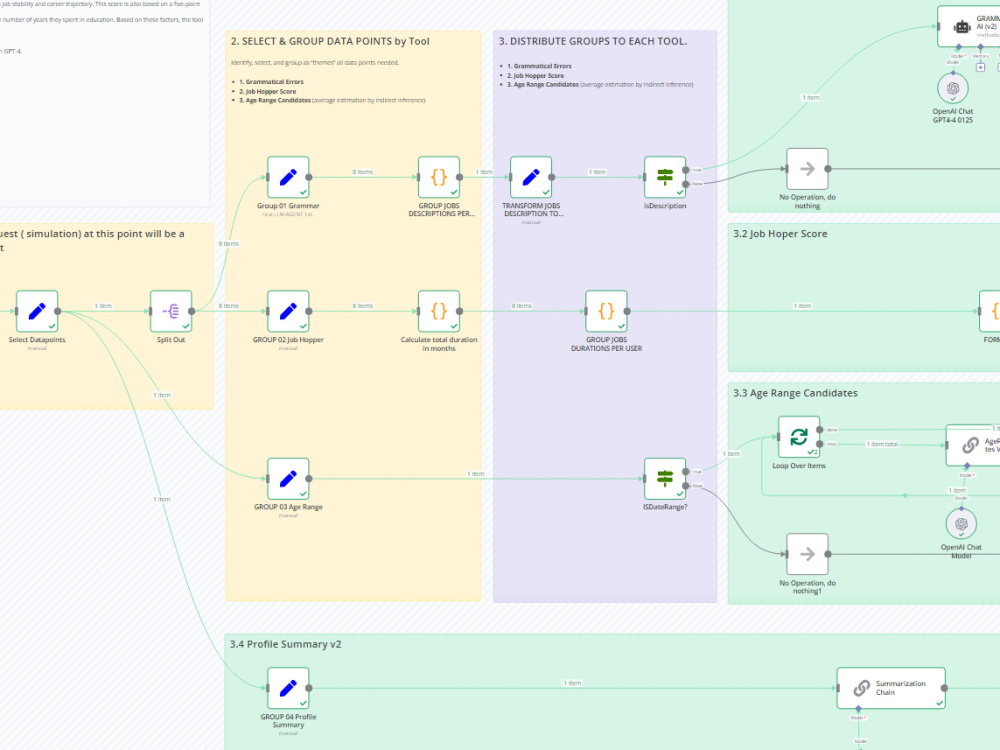Open OpenAI Chat GPT4-4 0125 node
The image size is (1000, 750).
tap(953, 88)
